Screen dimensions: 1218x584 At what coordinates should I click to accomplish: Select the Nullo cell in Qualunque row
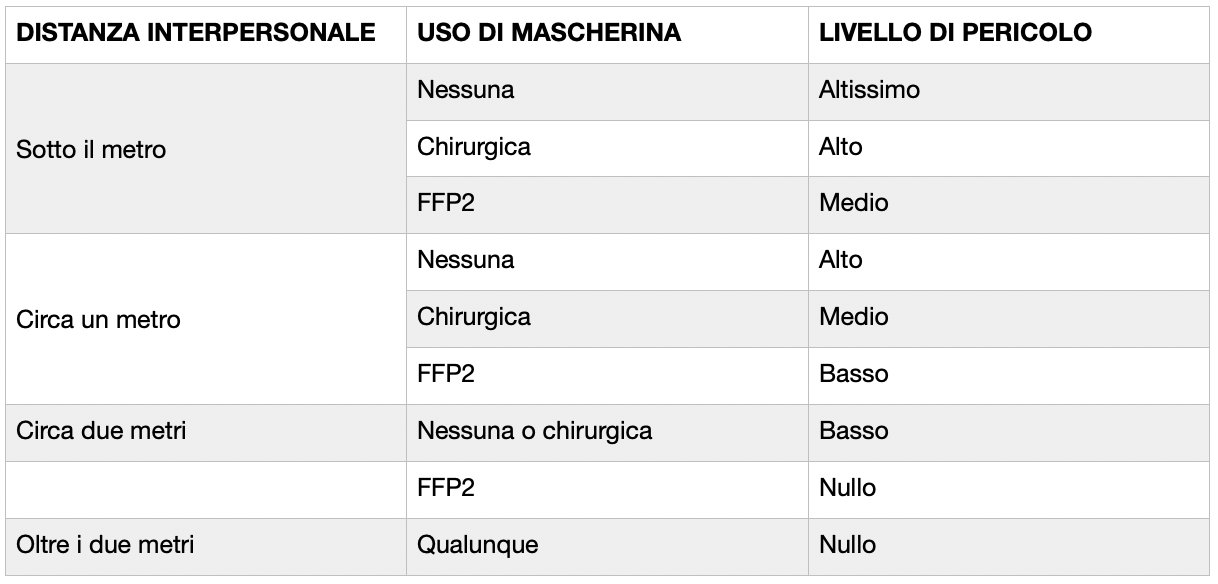[x=847, y=545]
